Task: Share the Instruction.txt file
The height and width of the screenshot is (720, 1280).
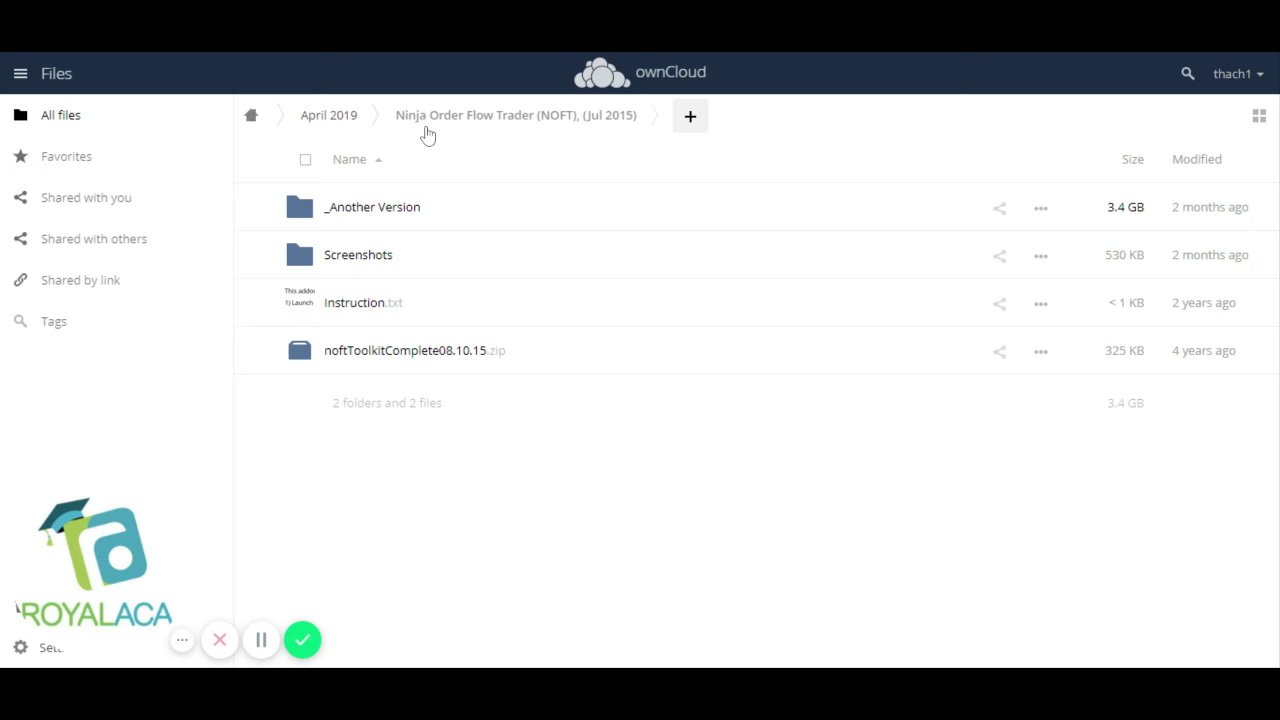Action: tap(999, 304)
